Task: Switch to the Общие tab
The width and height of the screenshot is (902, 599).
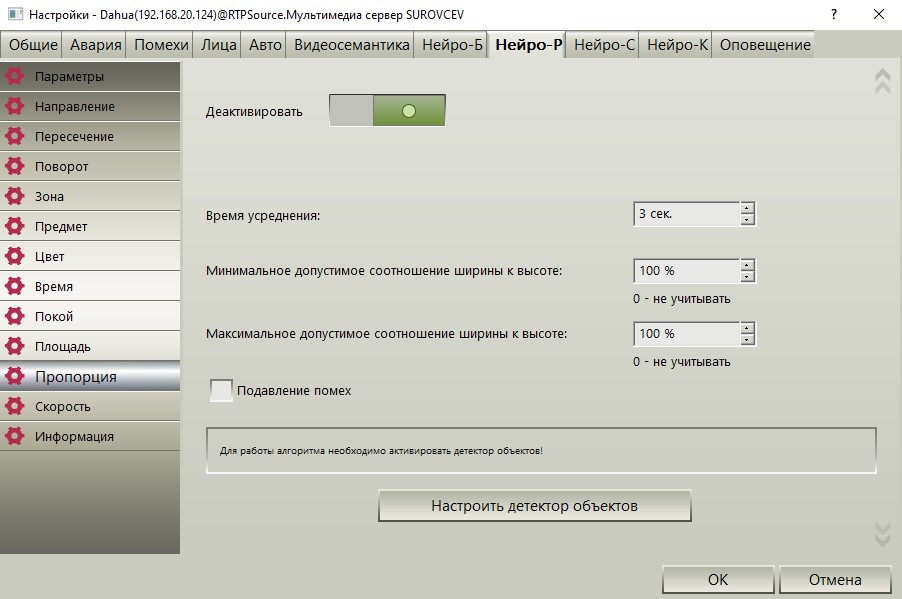Action: coord(33,44)
